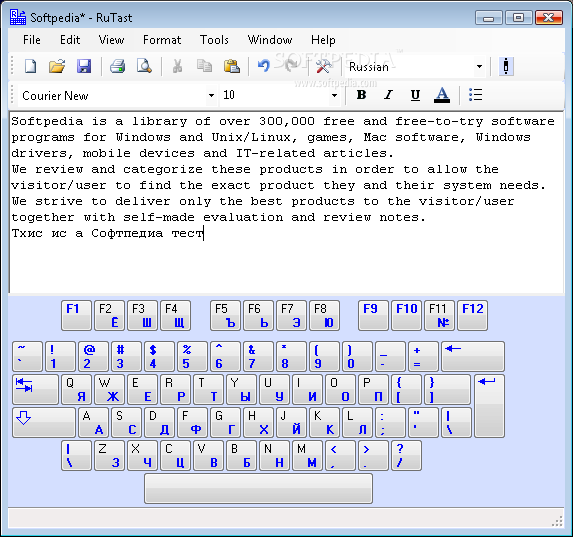Click the @ 2 number key
The height and width of the screenshot is (537, 573).
[93, 356]
